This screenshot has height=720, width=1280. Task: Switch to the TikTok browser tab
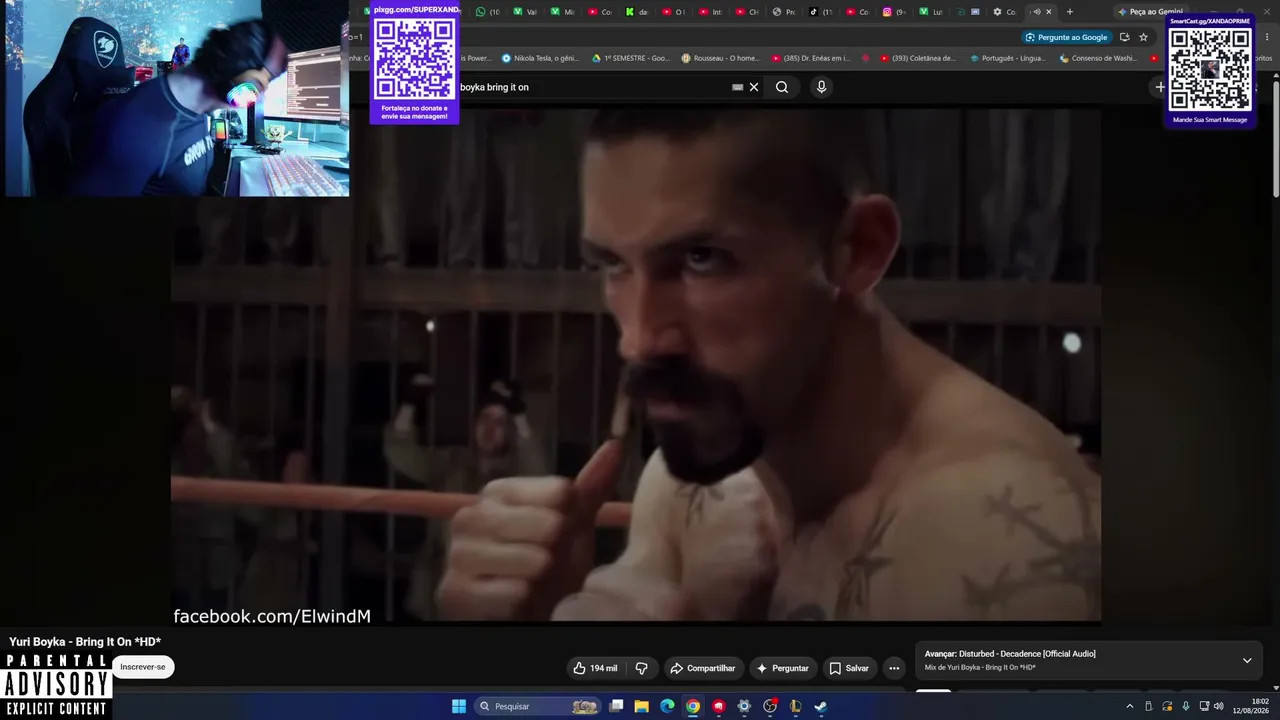point(820,12)
